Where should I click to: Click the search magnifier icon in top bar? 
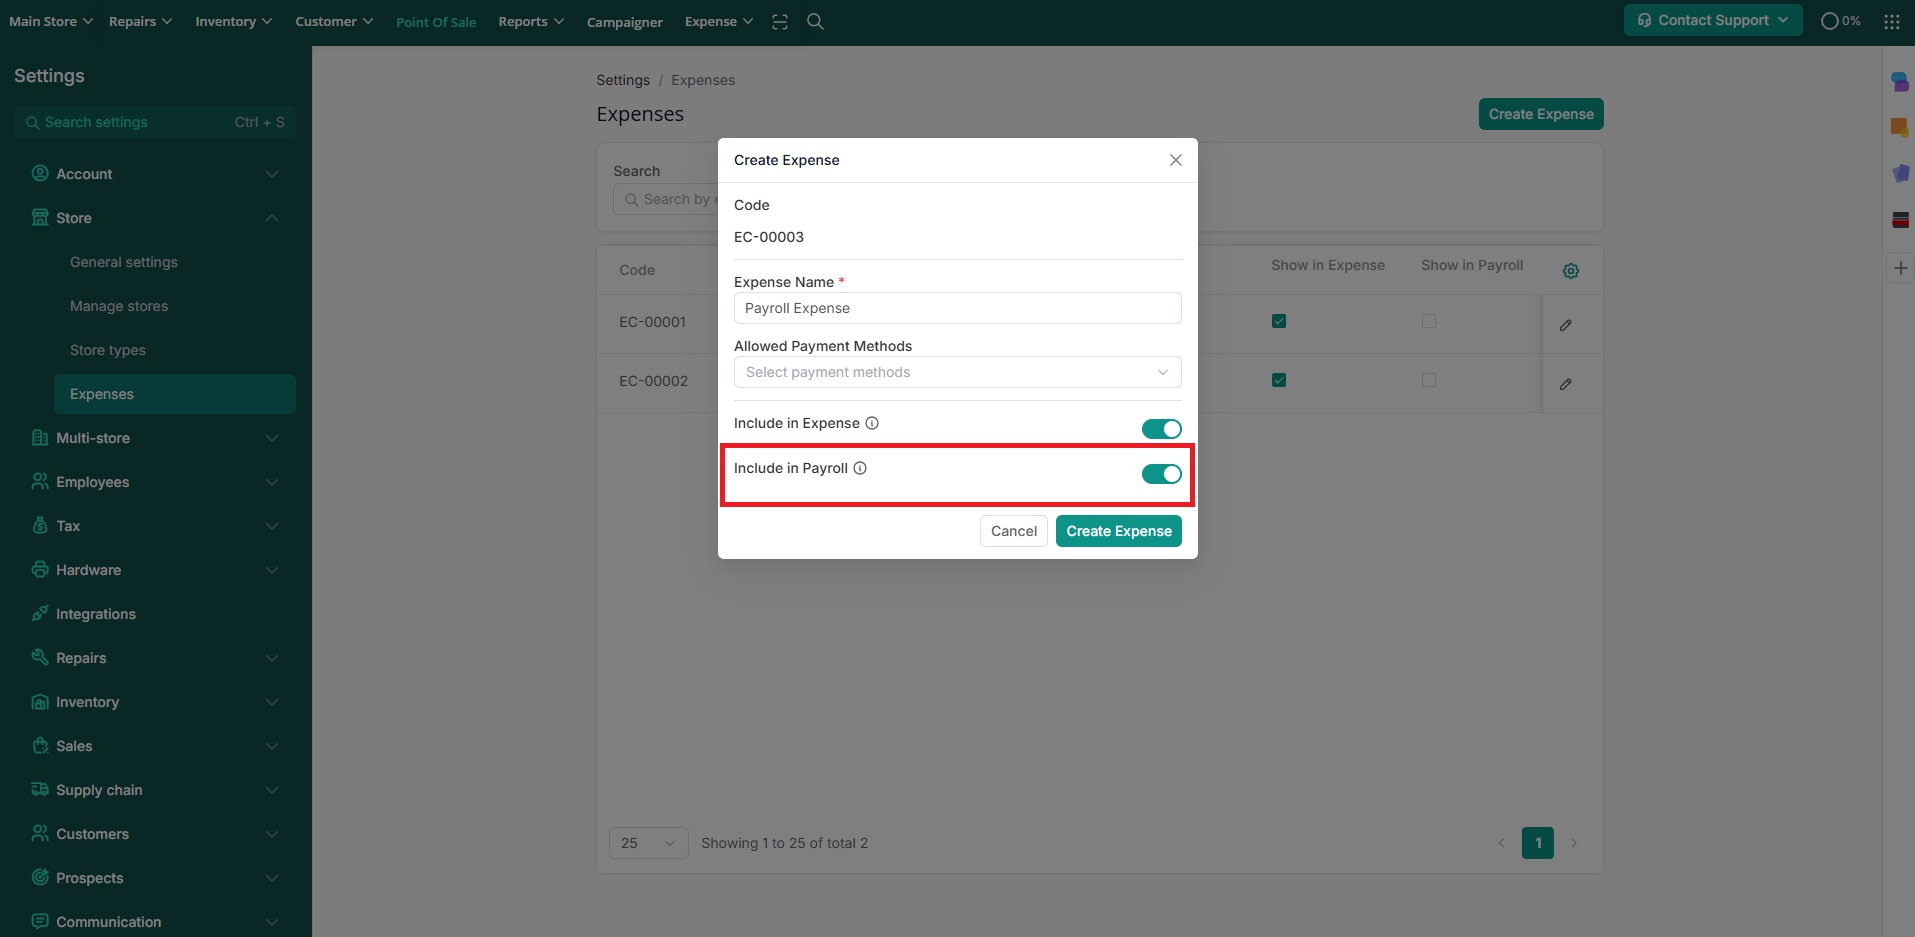(815, 22)
